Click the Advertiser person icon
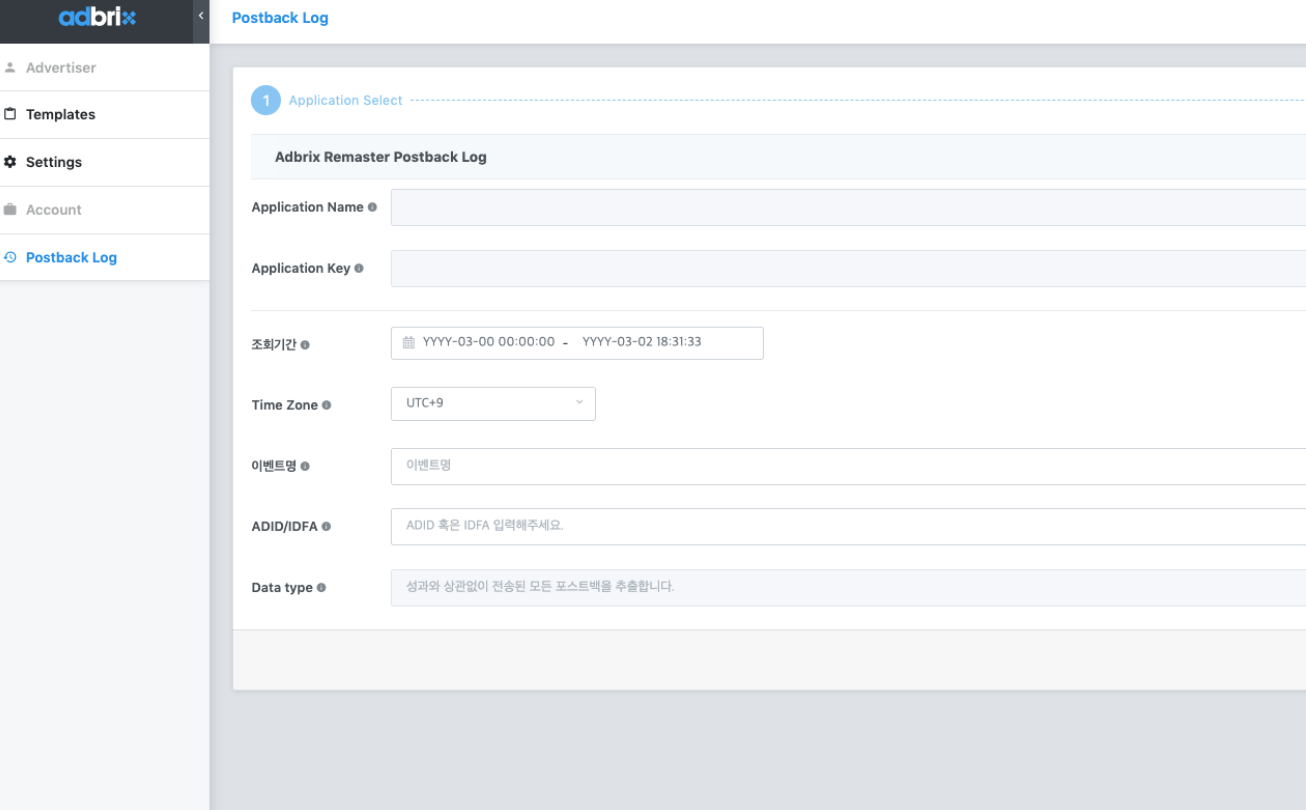The height and width of the screenshot is (810, 1306). 10,68
